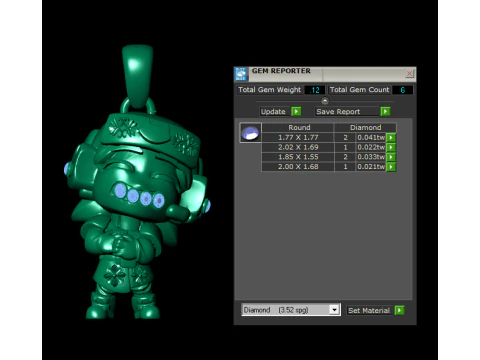The height and width of the screenshot is (360, 480).
Task: Open the Diamond (3.52 spg) material dropdown
Action: click(x=334, y=310)
